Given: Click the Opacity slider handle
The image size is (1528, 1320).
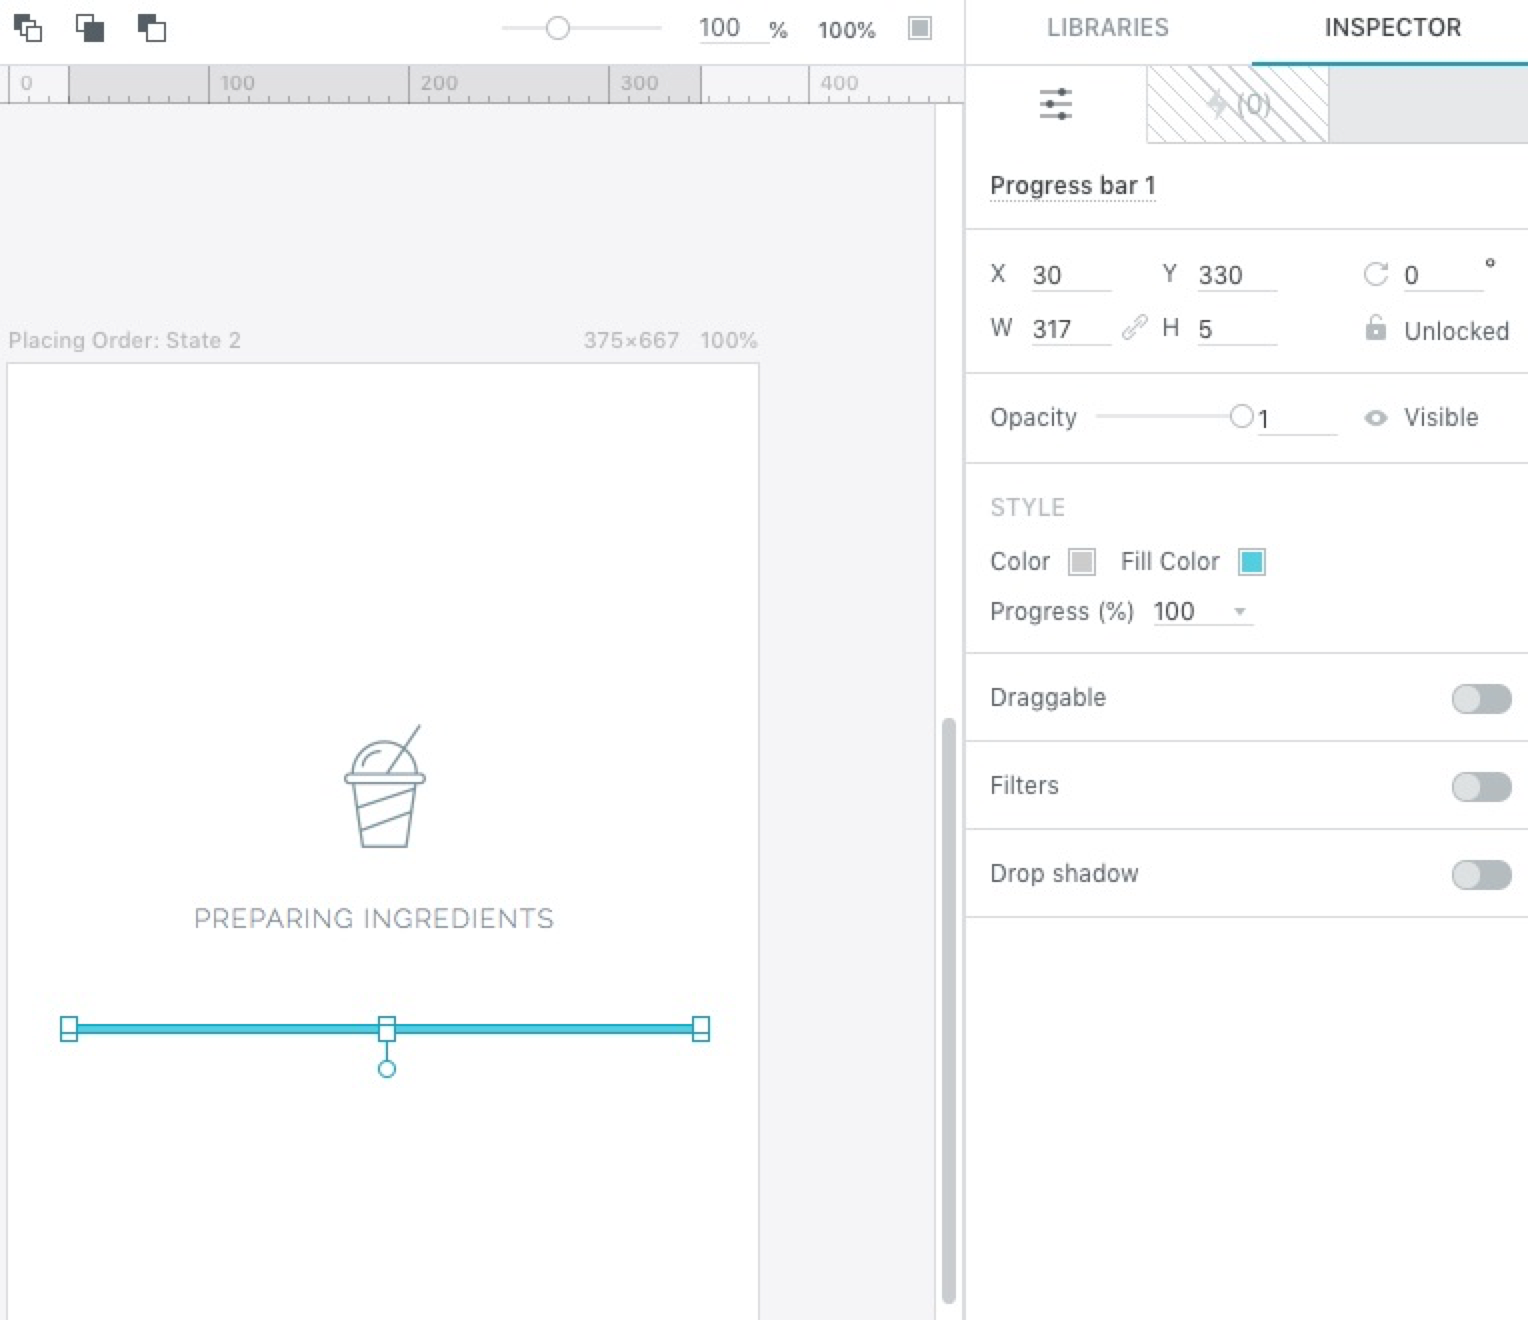Looking at the screenshot, I should pyautogui.click(x=1241, y=416).
